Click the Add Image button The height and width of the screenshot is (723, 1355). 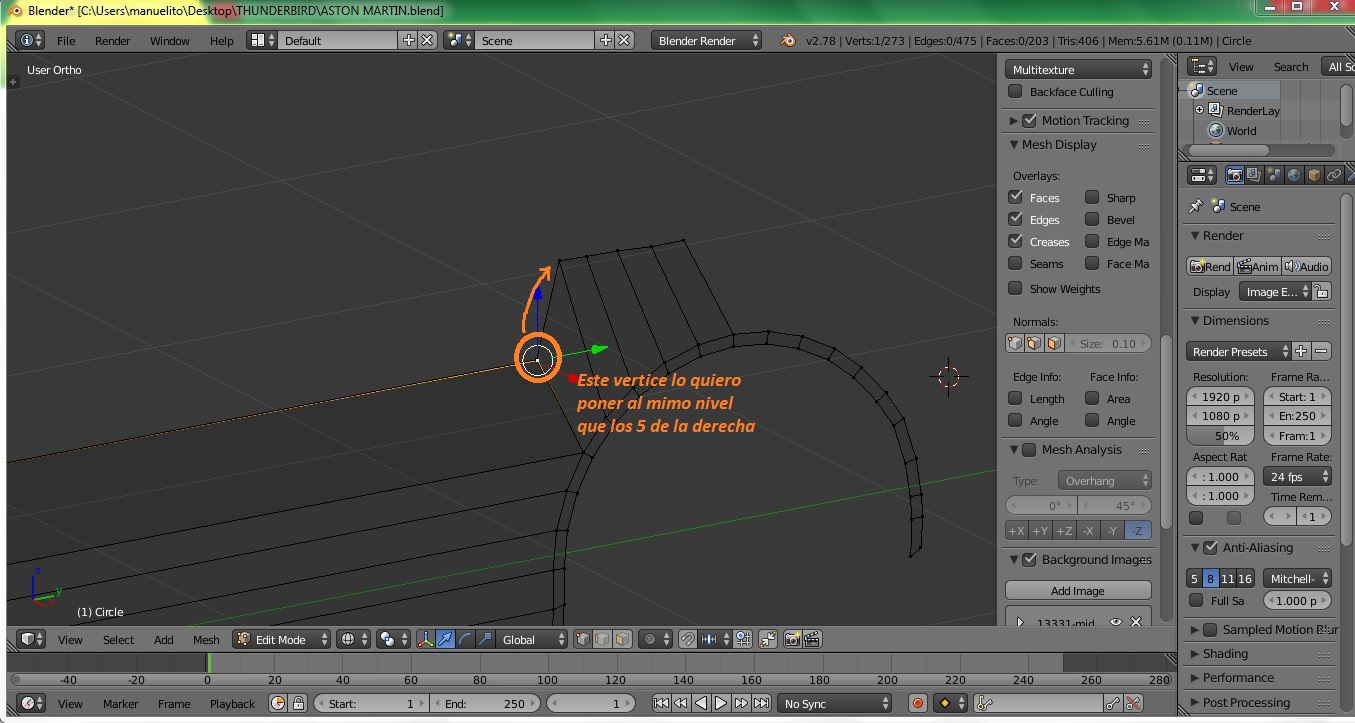tap(1077, 591)
